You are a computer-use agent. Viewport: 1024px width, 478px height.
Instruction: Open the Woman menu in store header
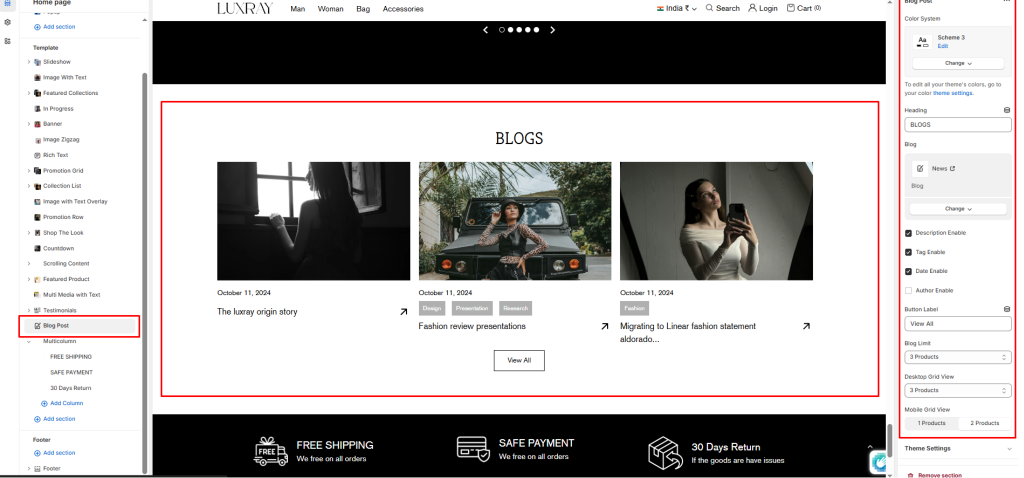tap(330, 9)
